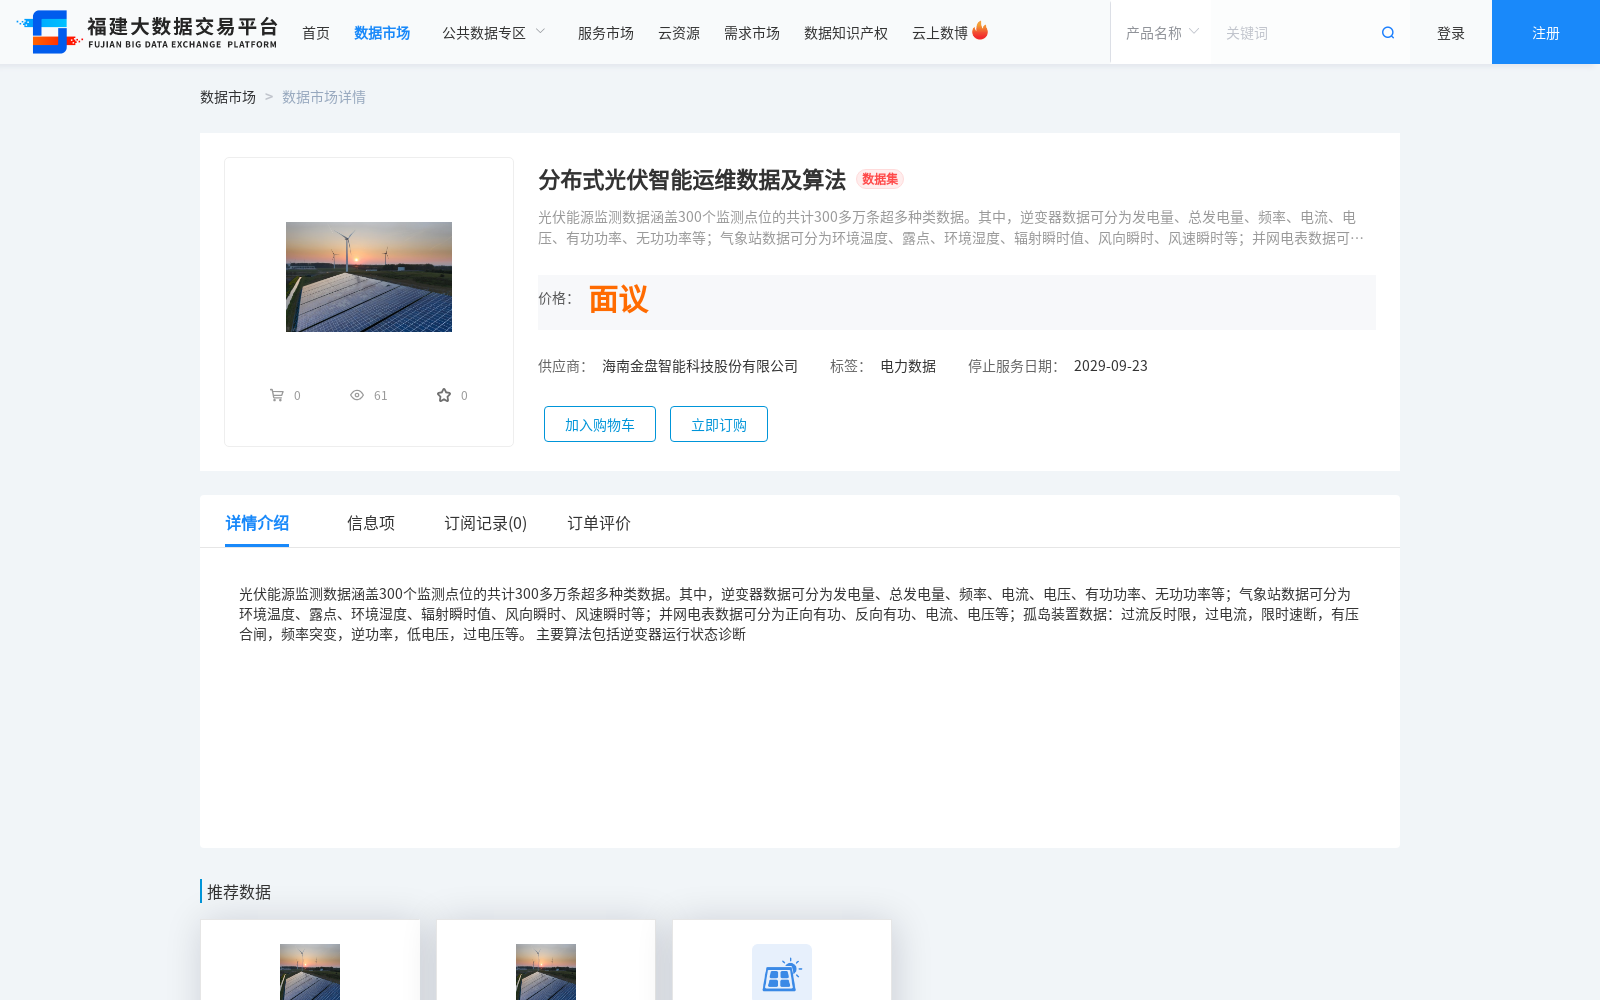This screenshot has width=1600, height=1000.
Task: Click the 注册 button
Action: tap(1546, 32)
